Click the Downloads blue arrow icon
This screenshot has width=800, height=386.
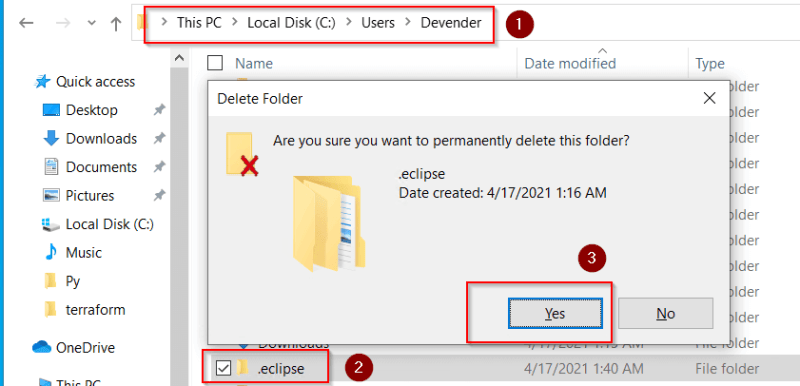[52, 139]
